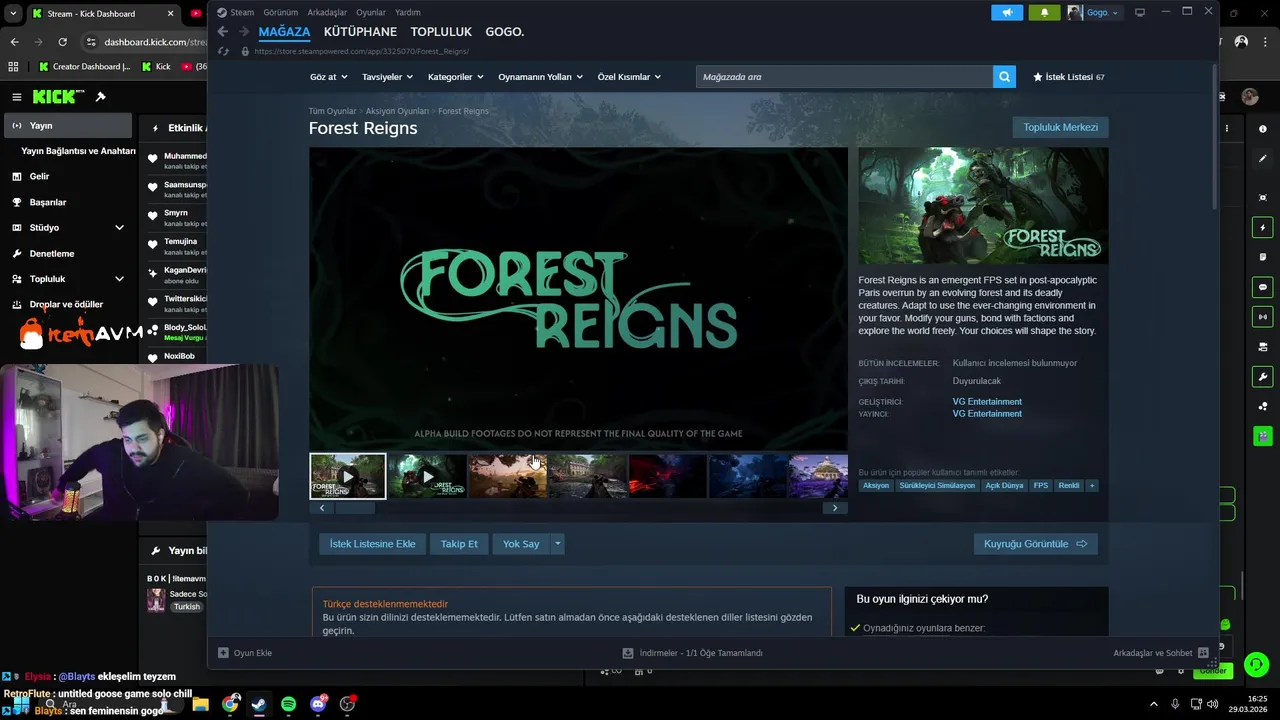Open the GOGO. profile tab
Screen dimensions: 1280x720
point(504,32)
